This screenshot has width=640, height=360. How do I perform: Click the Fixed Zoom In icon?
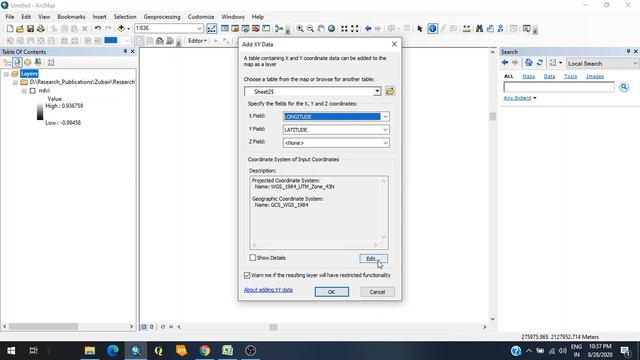tap(344, 29)
